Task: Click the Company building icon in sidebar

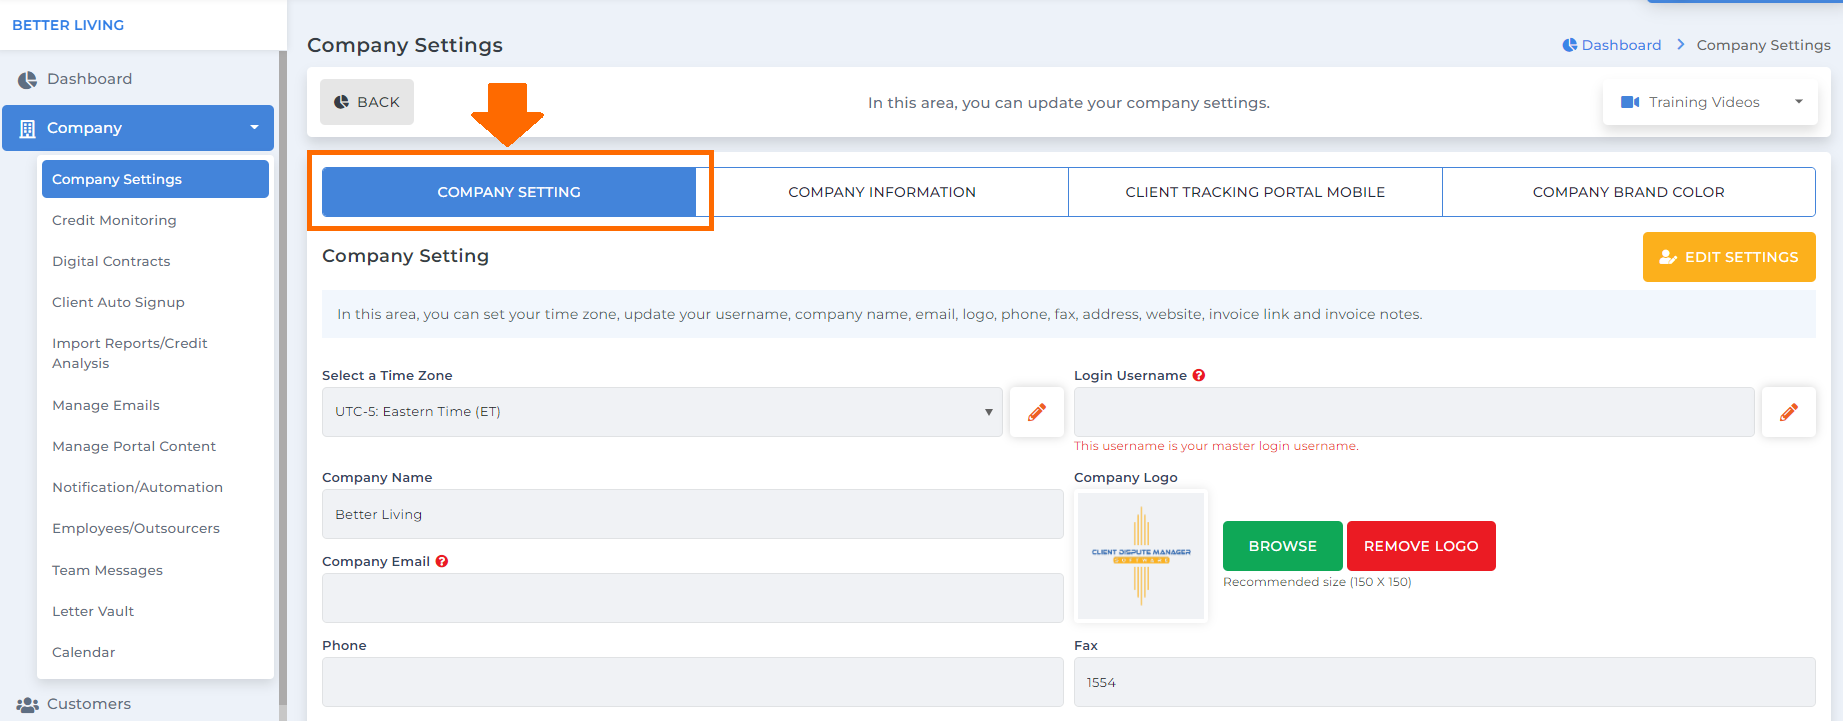Action: pos(27,129)
